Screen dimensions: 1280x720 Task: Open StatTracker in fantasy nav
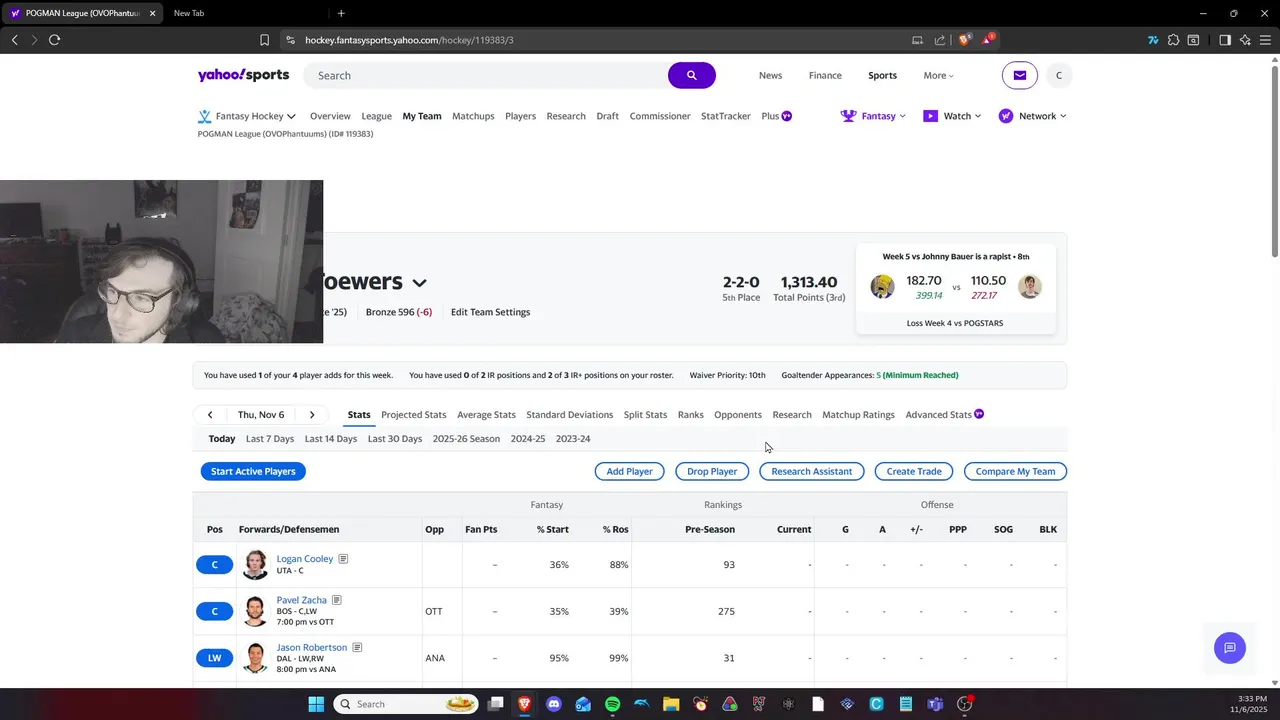(726, 116)
